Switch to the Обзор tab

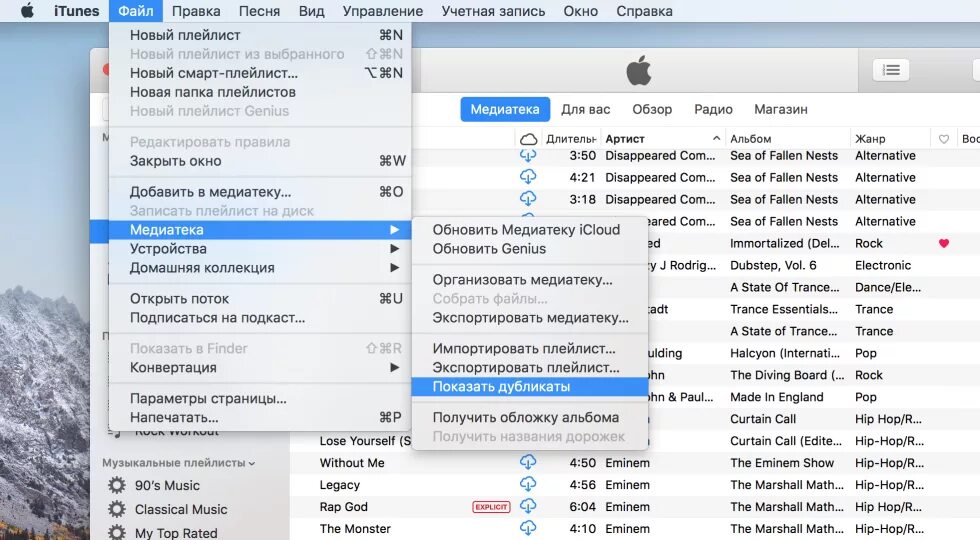coord(652,109)
